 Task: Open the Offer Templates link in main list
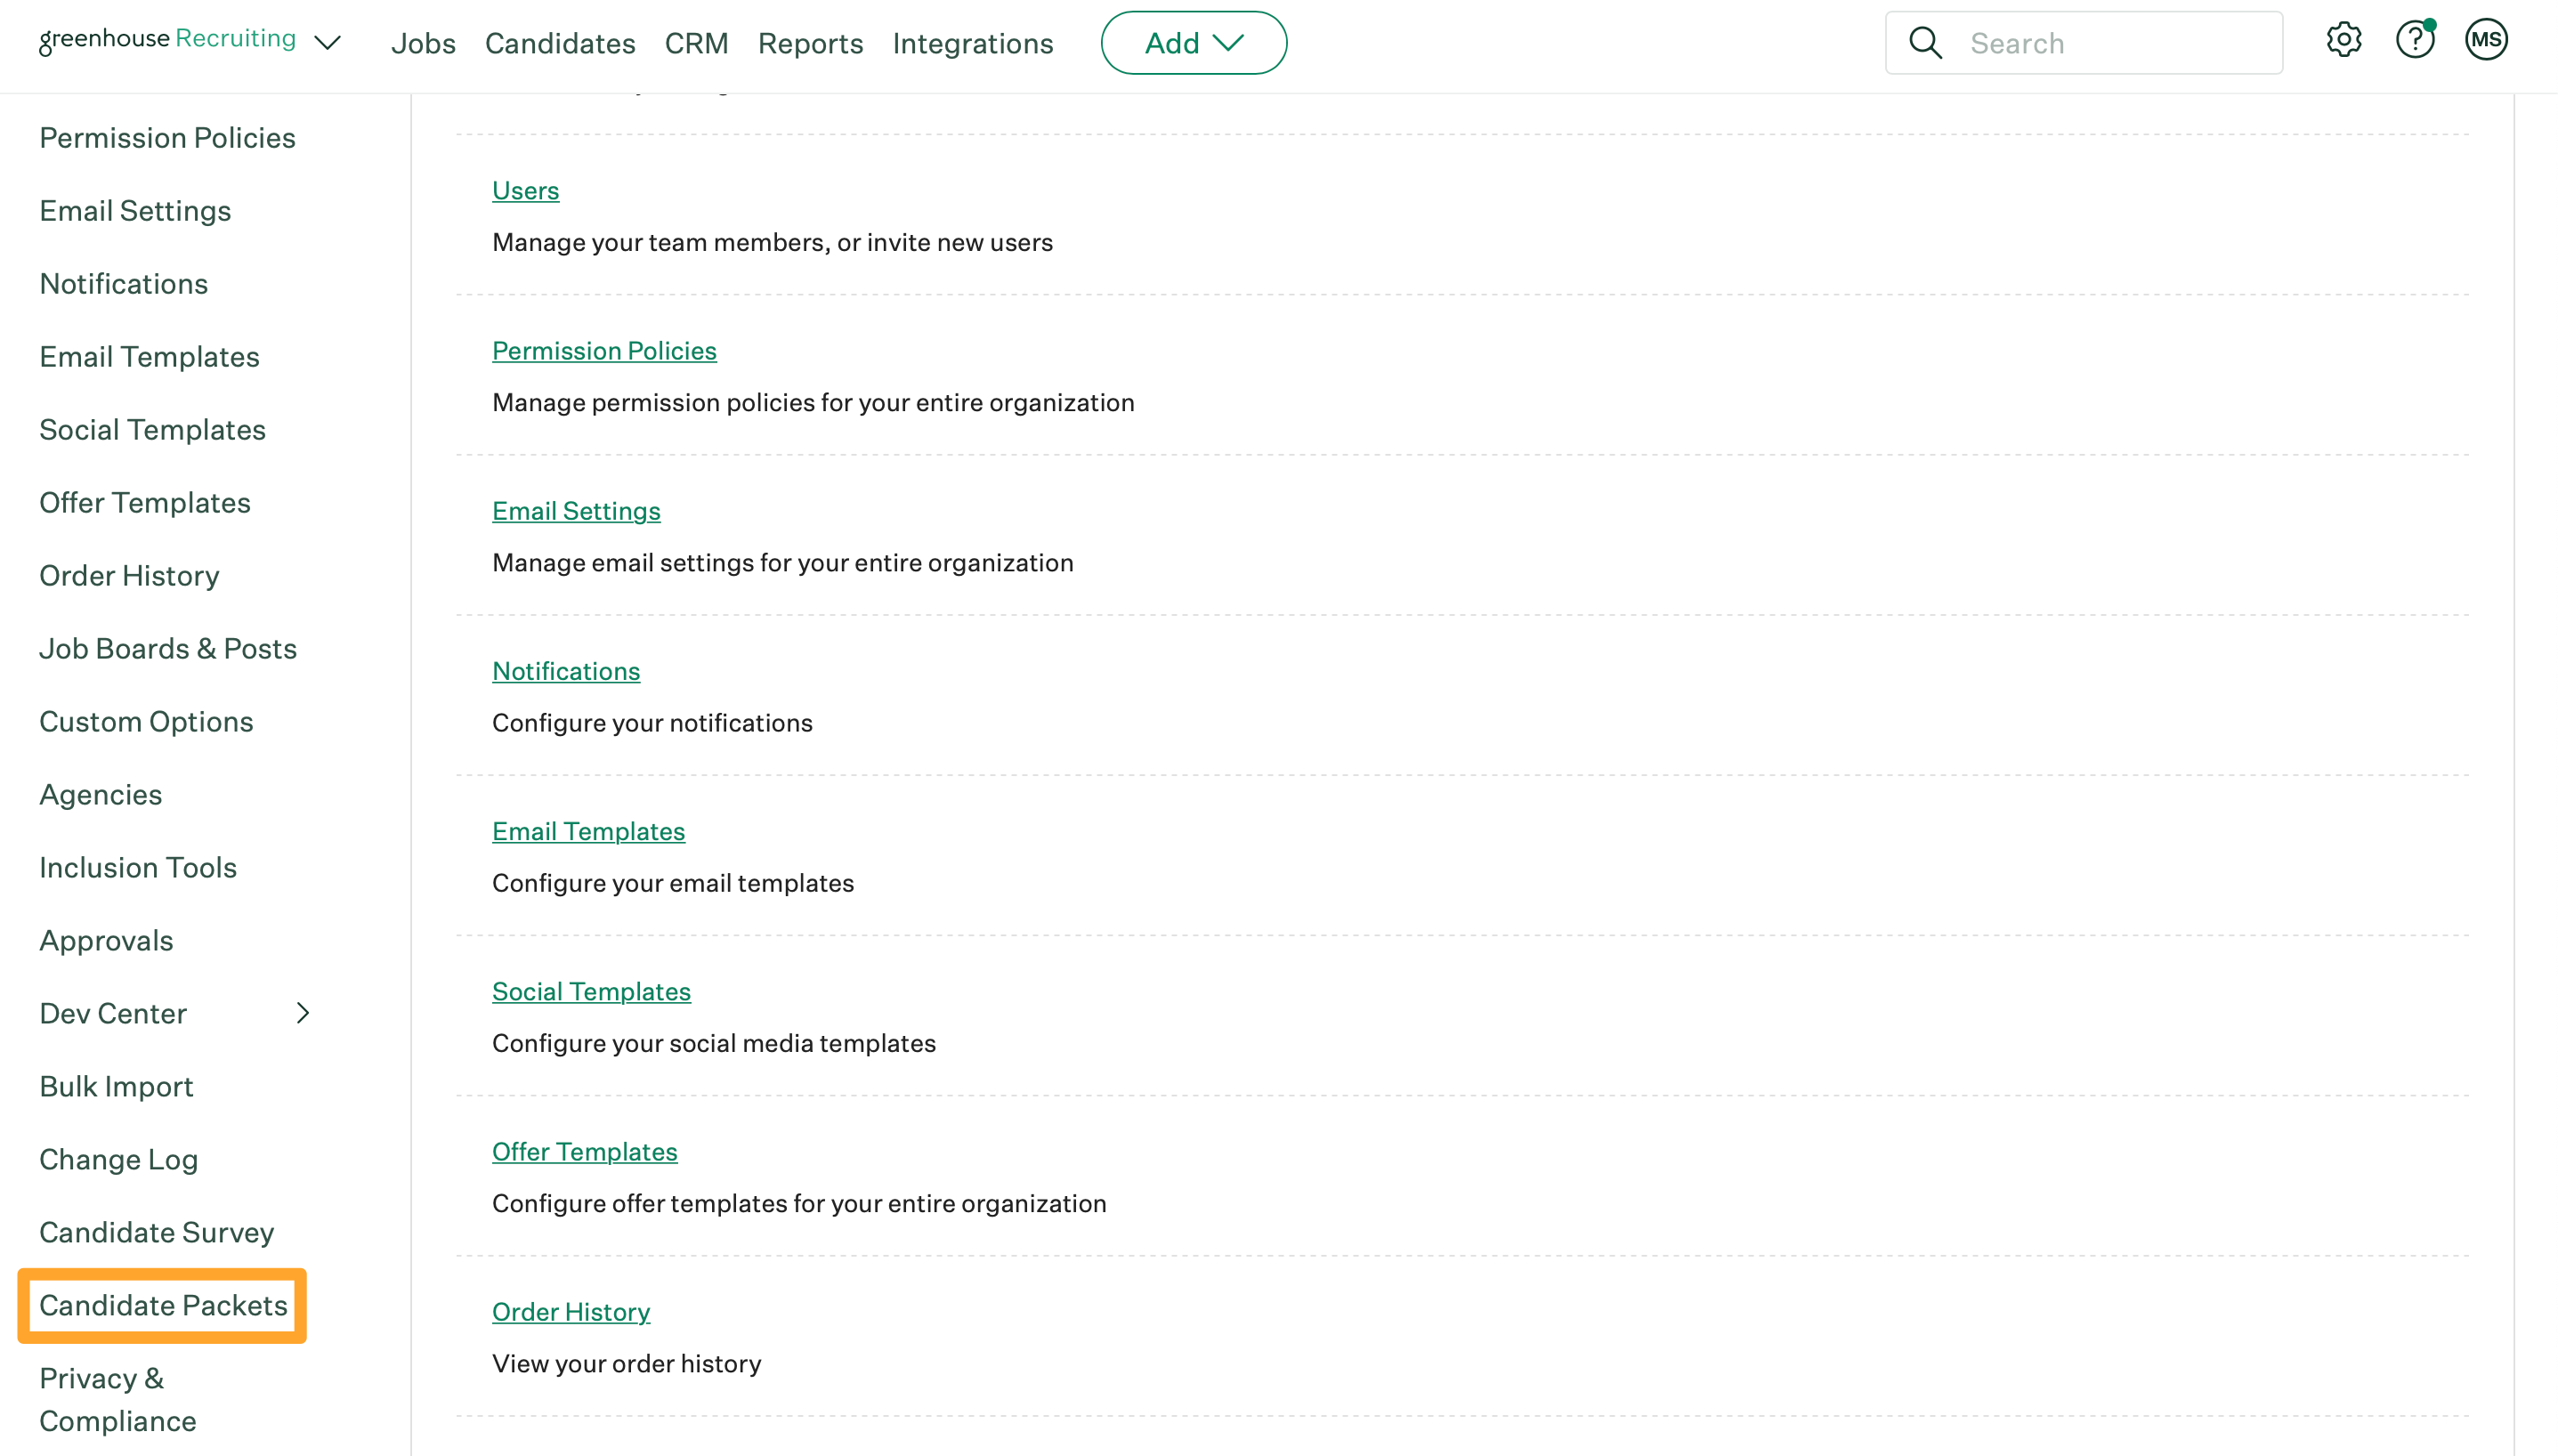coord(584,1151)
